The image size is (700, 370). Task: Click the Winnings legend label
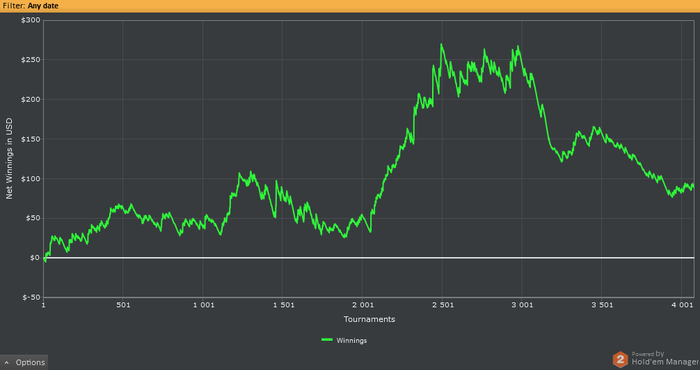(x=352, y=341)
